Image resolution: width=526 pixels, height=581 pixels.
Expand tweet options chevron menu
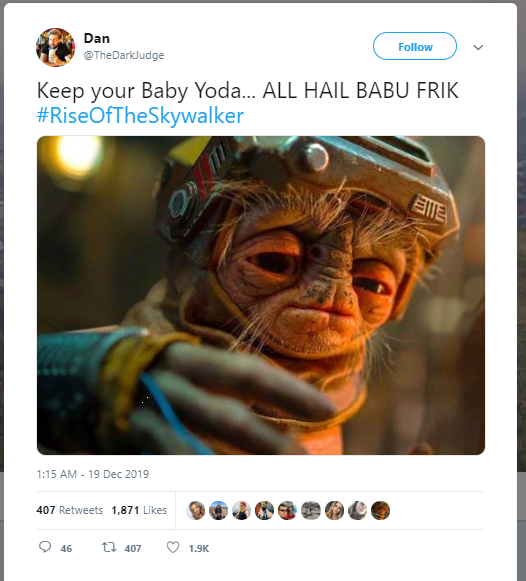click(478, 47)
